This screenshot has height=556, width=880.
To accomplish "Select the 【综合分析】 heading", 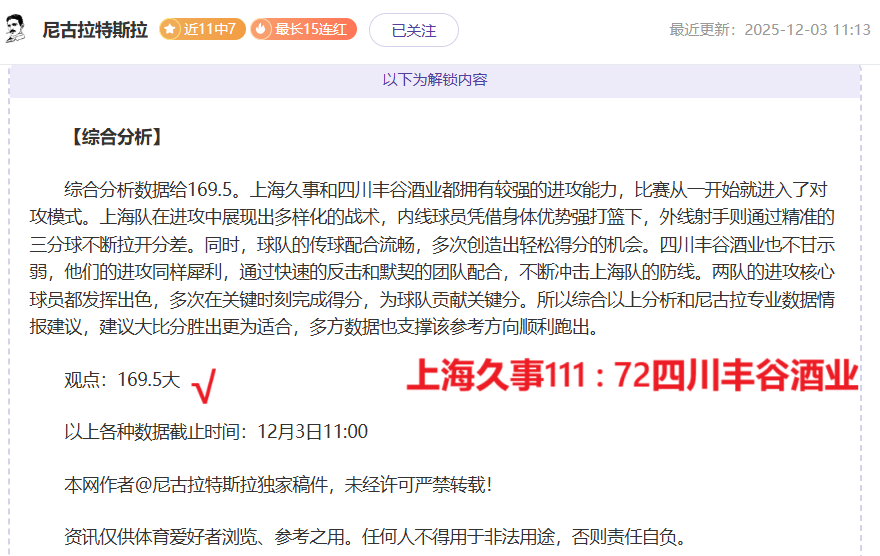I will (x=116, y=138).
